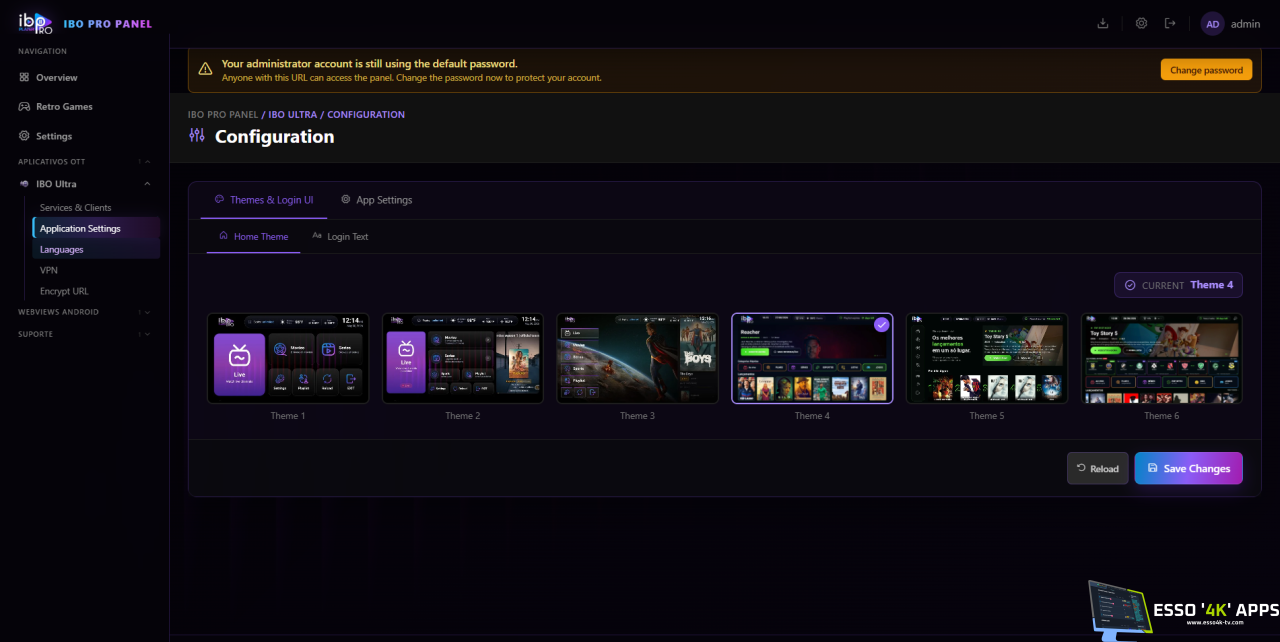Open Languages in the sidebar
The width and height of the screenshot is (1280, 642).
click(96, 249)
